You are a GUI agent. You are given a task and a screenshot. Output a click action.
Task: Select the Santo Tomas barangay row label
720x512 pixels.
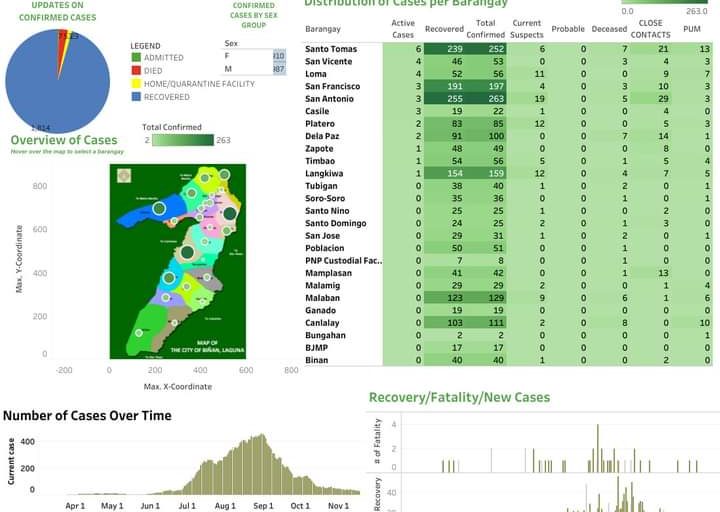[x=331, y=49]
